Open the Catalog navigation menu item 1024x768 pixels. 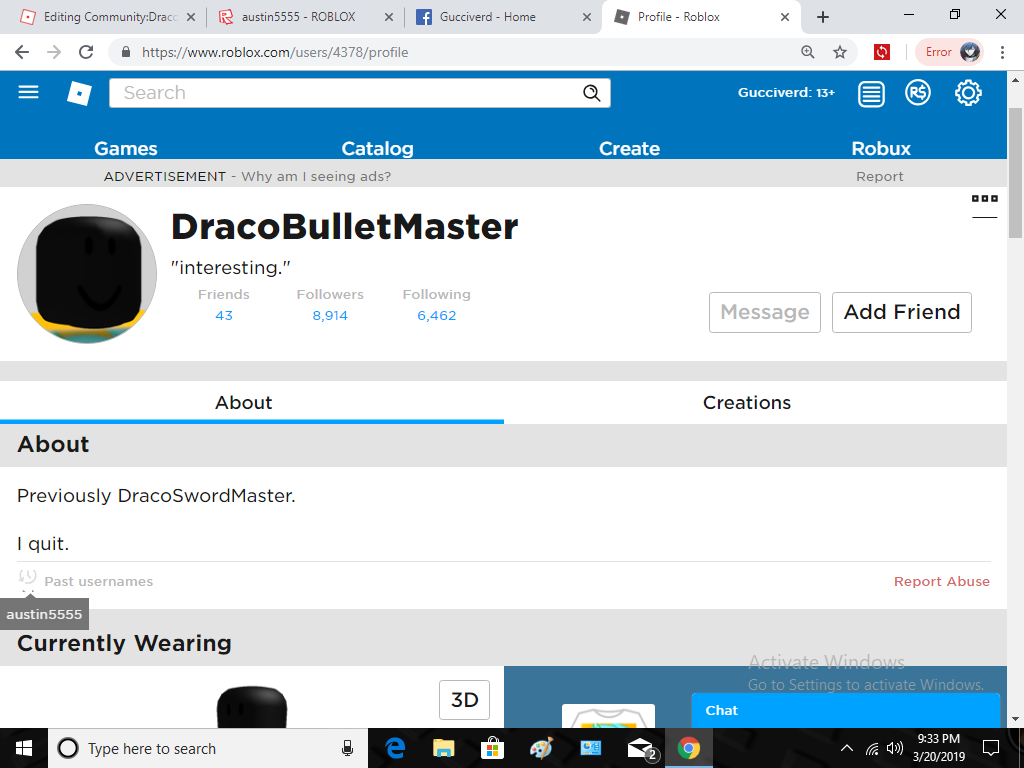(377, 148)
